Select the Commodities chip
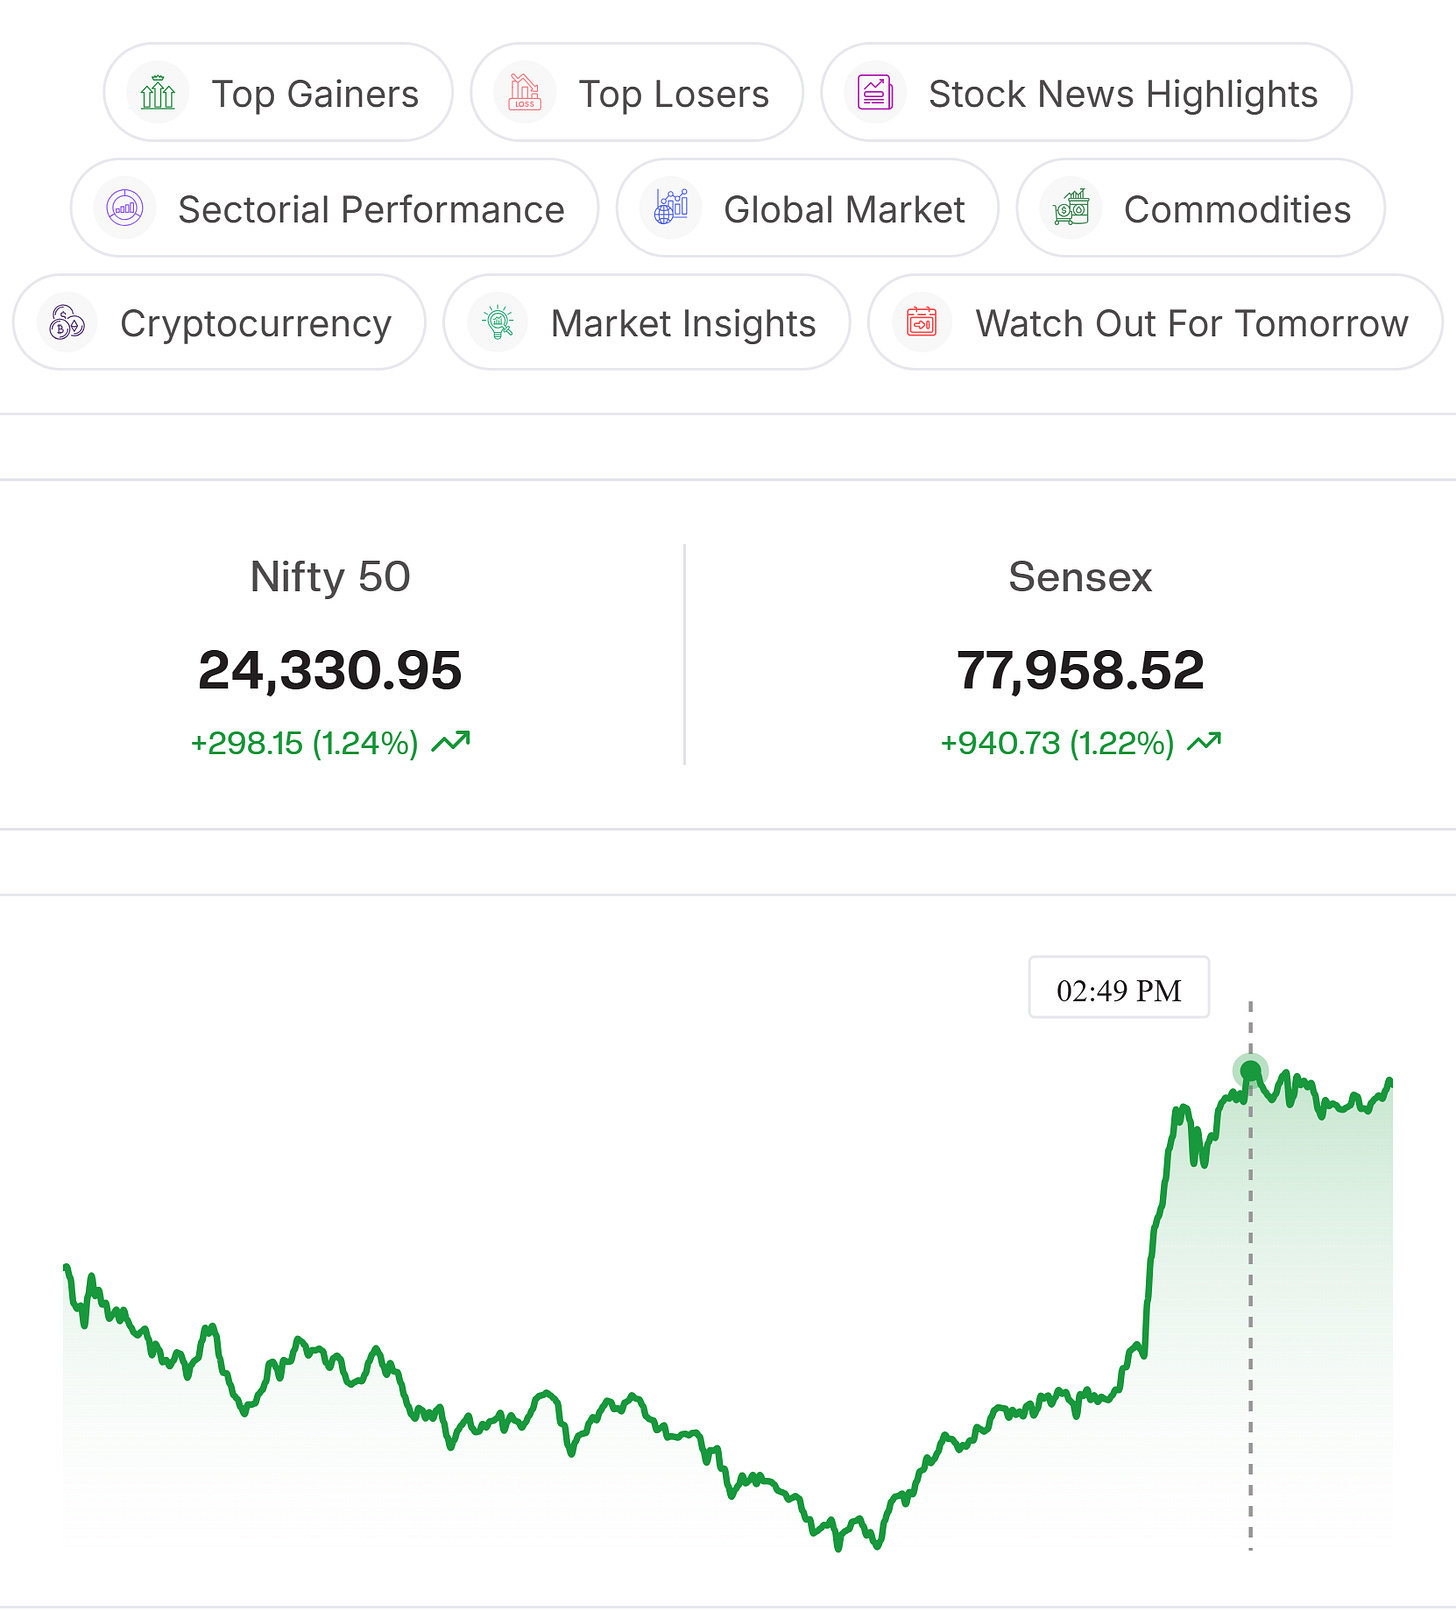 click(1201, 208)
